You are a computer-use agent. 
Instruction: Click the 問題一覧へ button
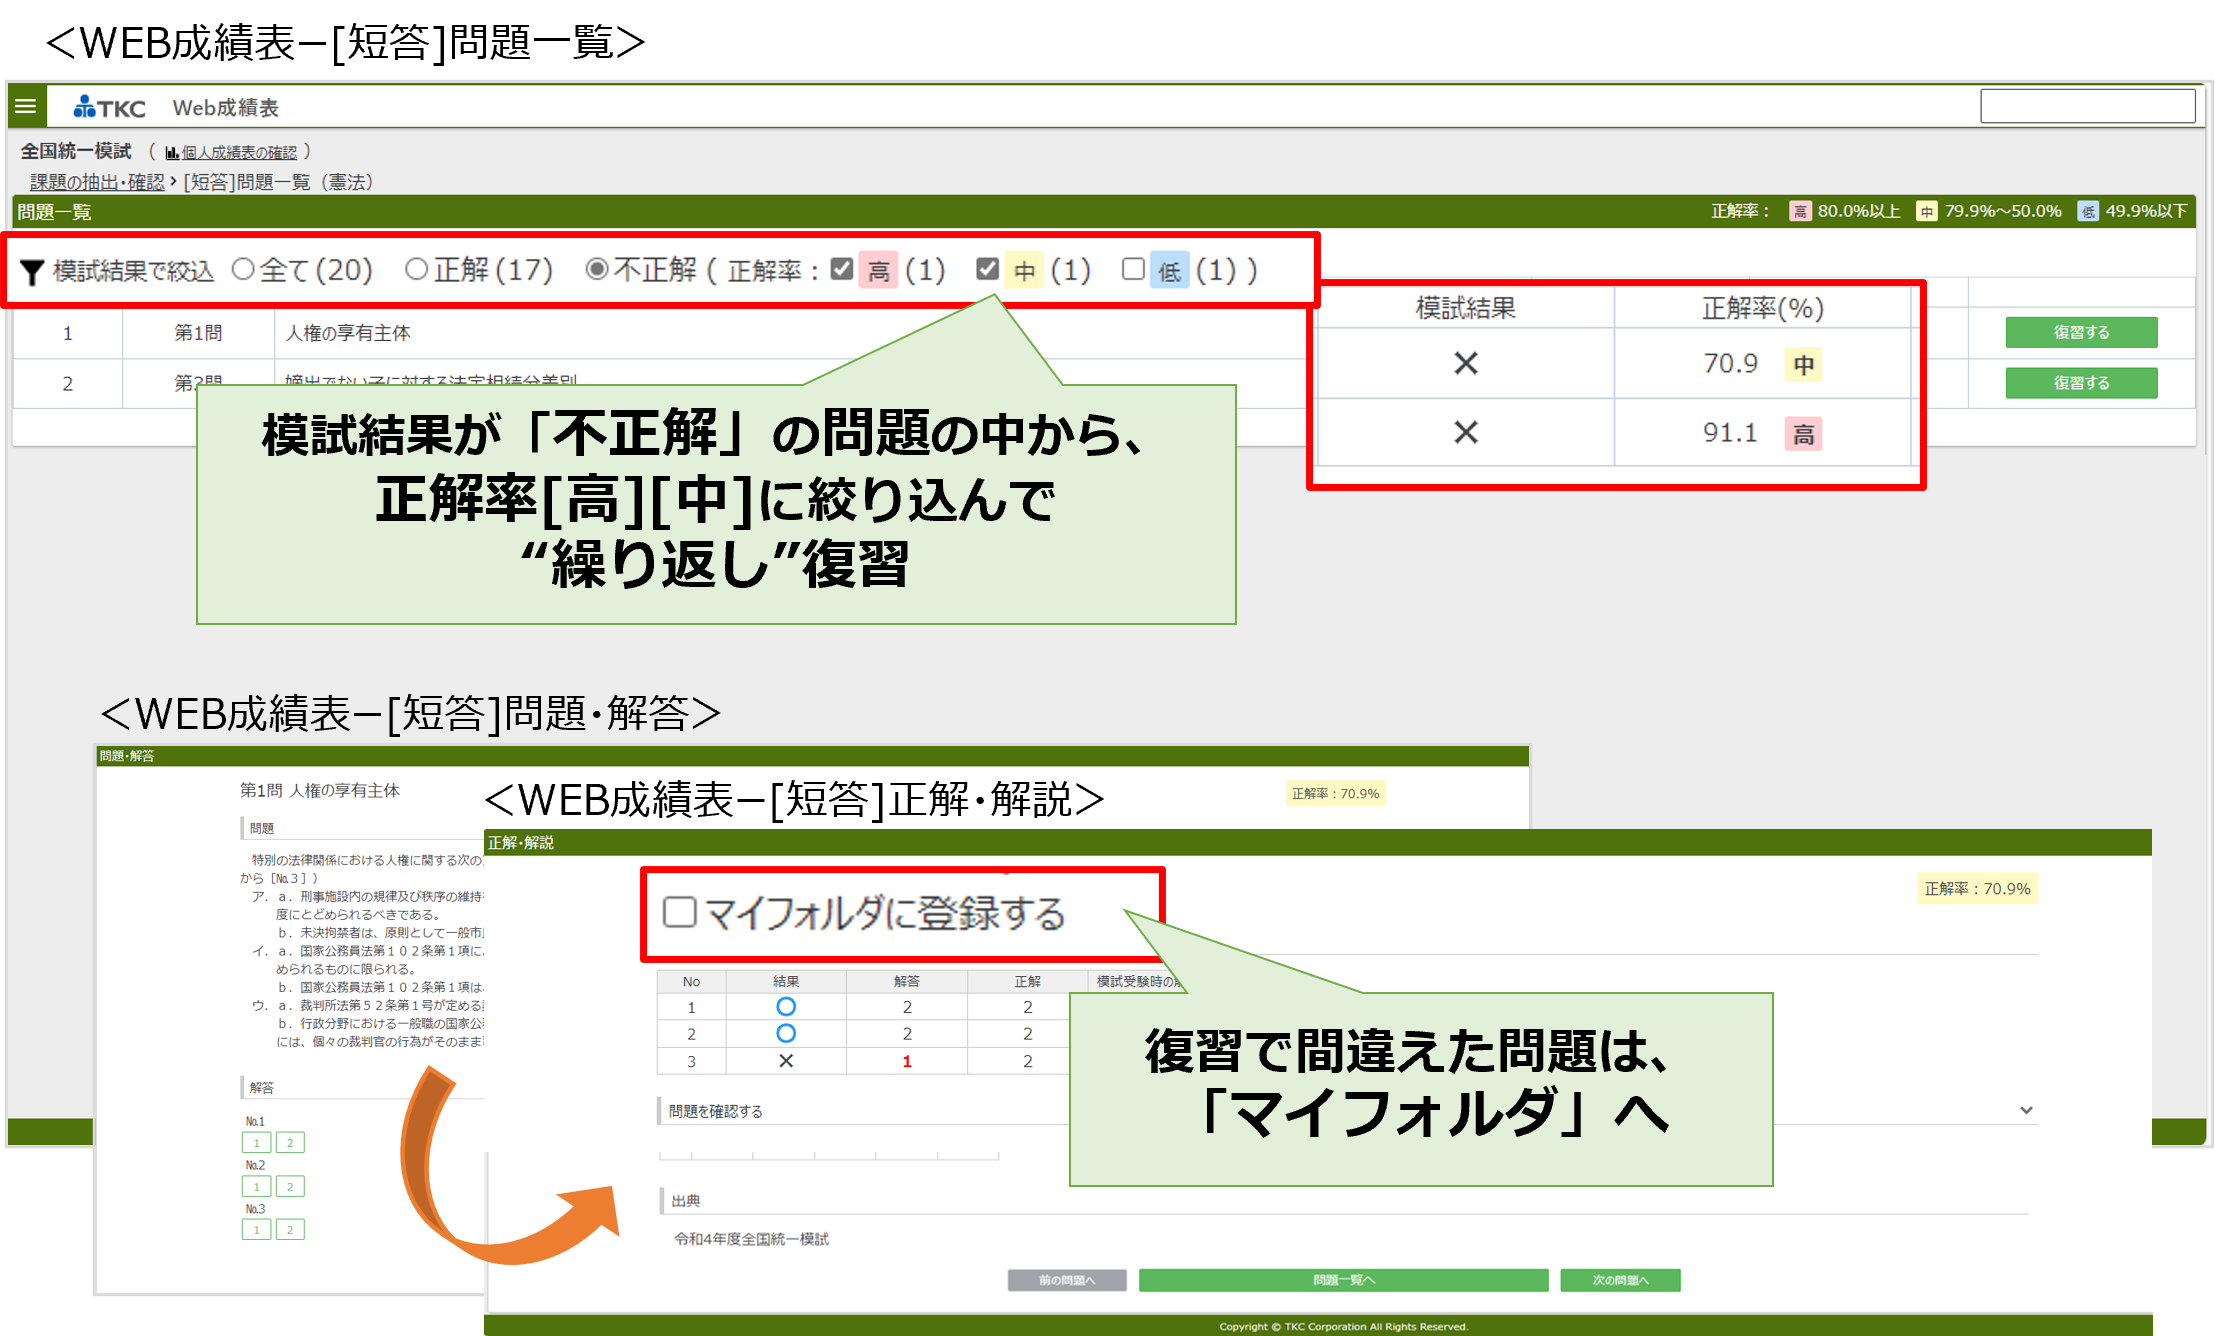(1344, 1280)
